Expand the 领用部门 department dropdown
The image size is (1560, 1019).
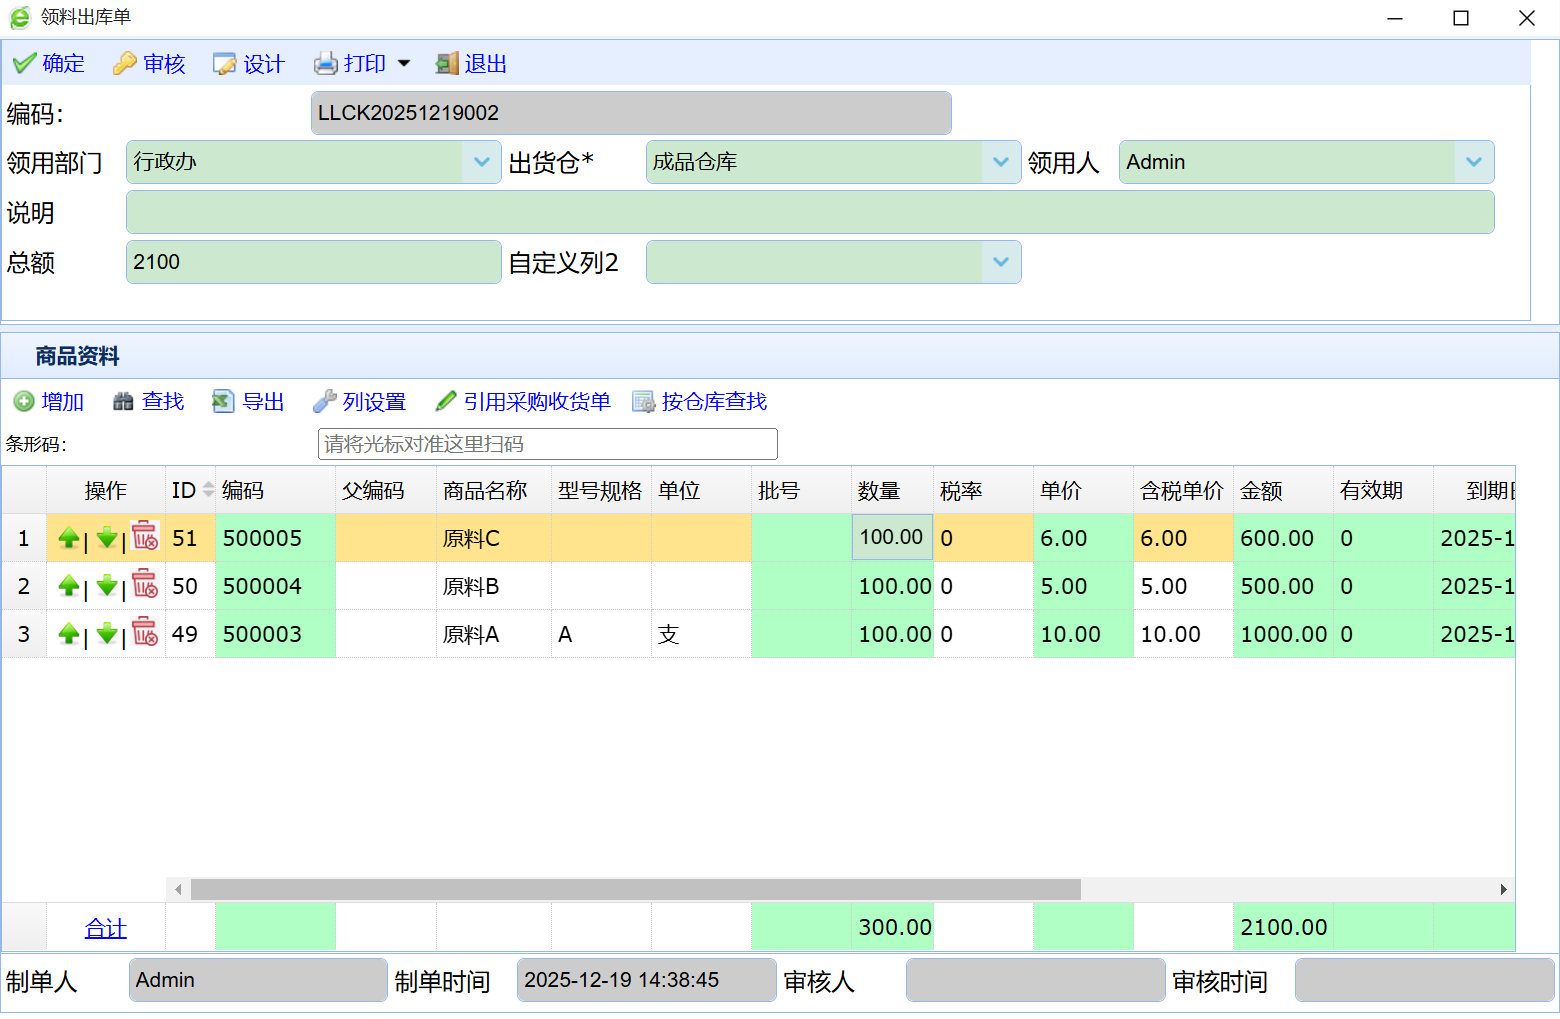point(481,162)
